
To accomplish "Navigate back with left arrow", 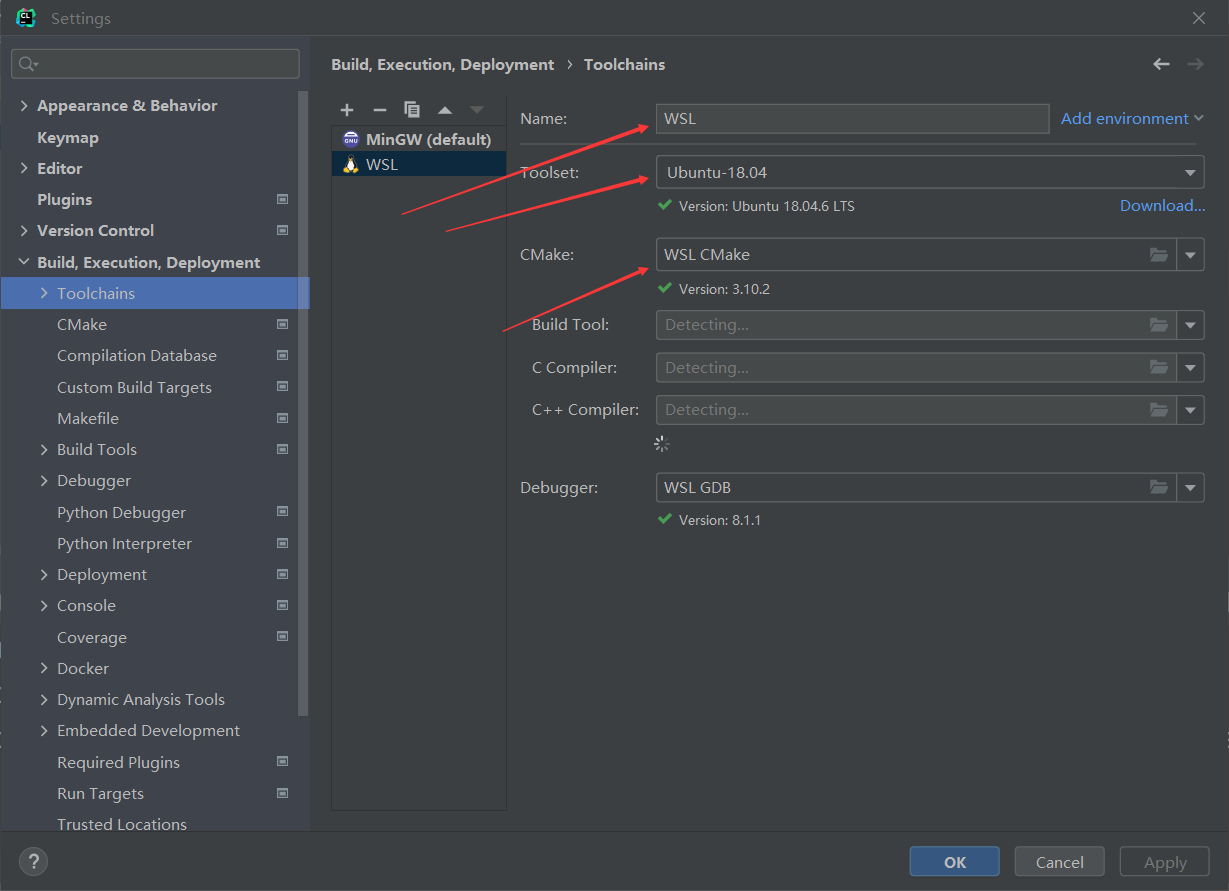I will [1161, 64].
